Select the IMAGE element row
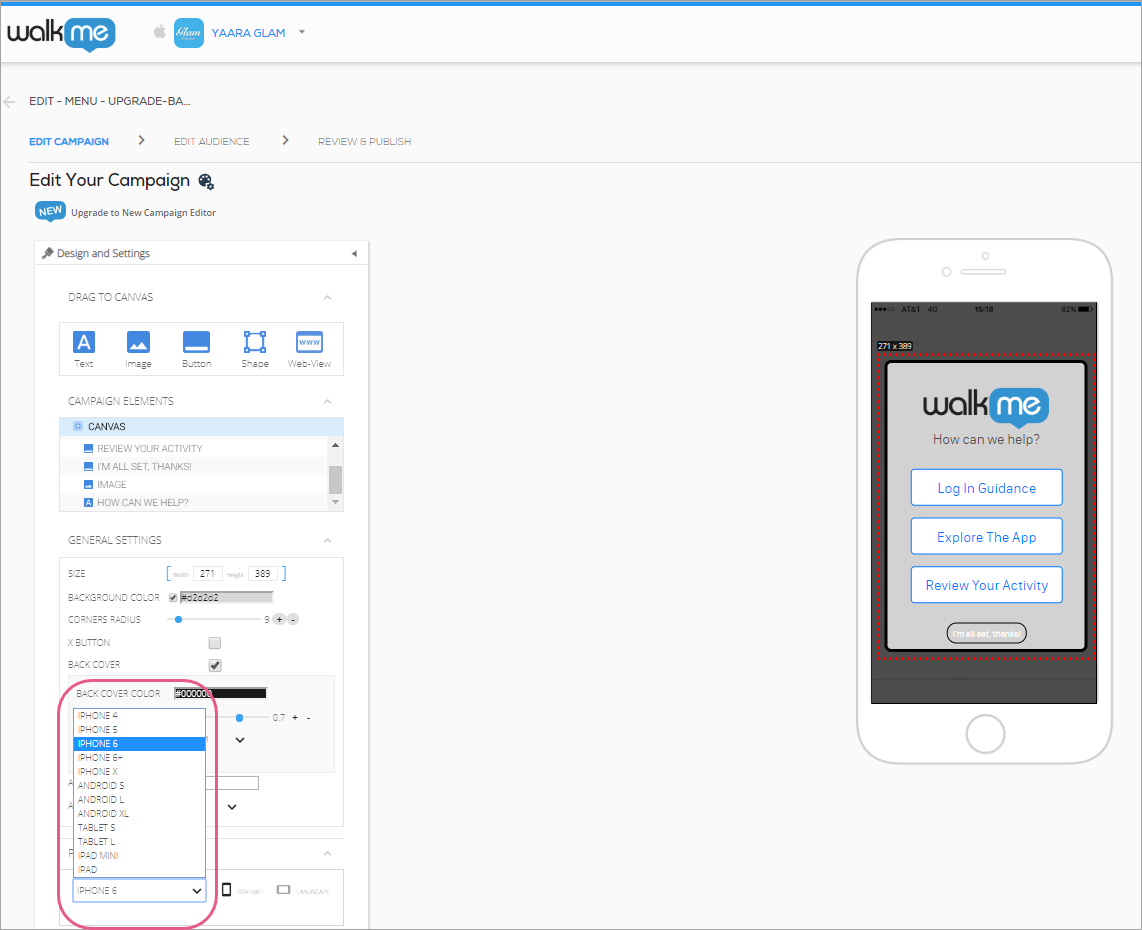The width and height of the screenshot is (1142, 930). 194,484
